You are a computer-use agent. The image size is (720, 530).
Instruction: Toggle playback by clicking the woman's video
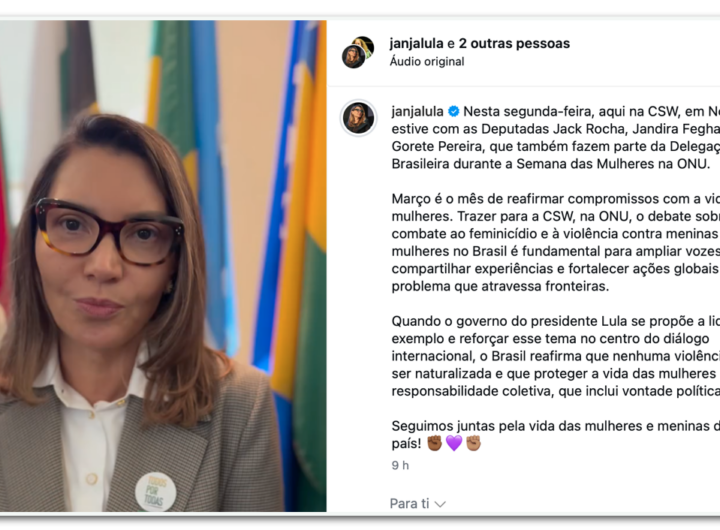tap(163, 265)
